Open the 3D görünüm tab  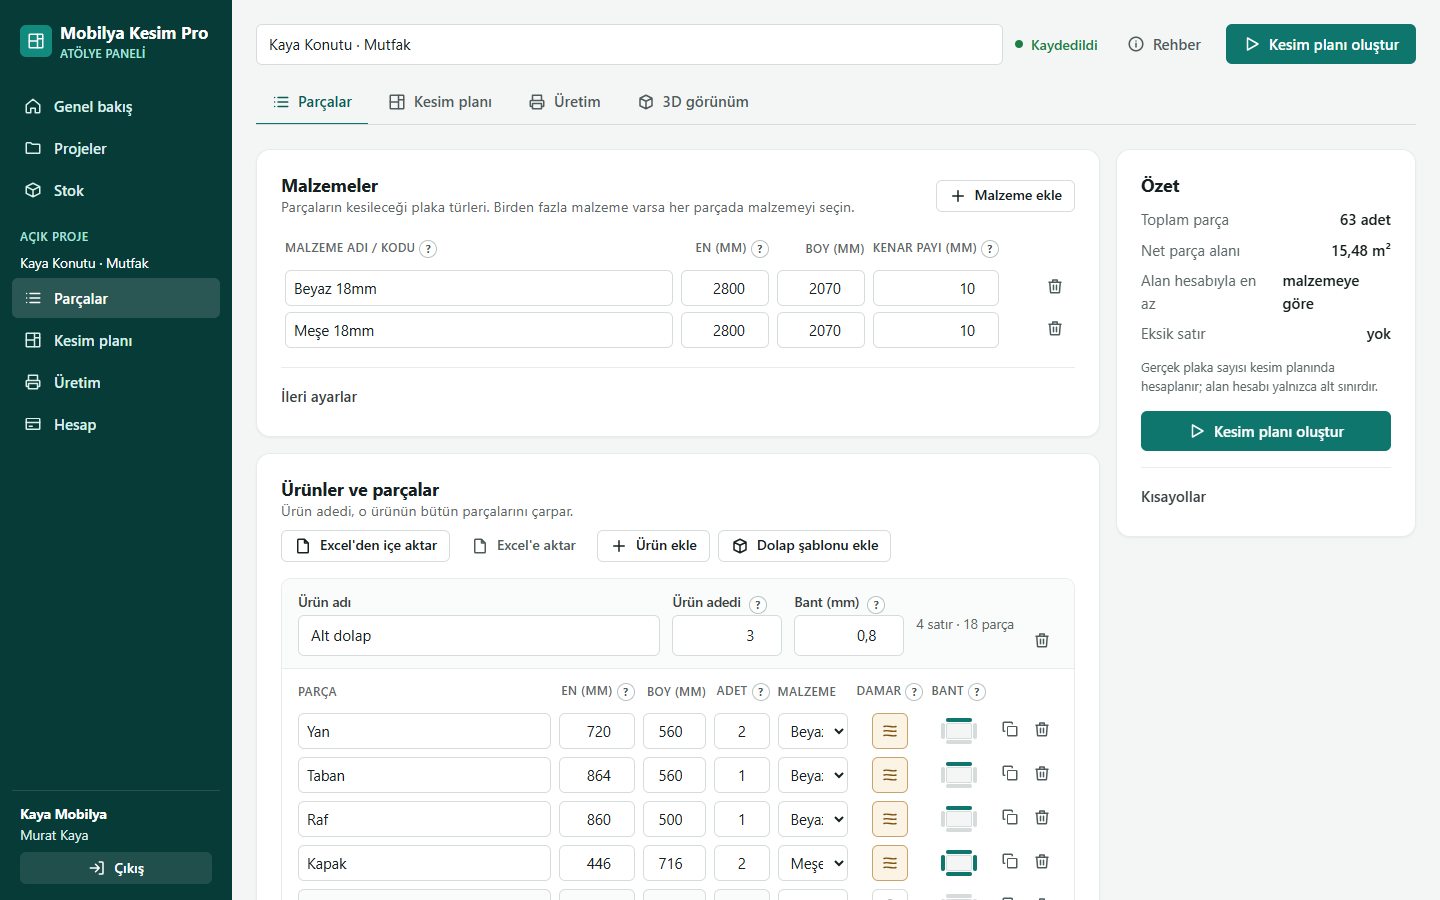[694, 102]
